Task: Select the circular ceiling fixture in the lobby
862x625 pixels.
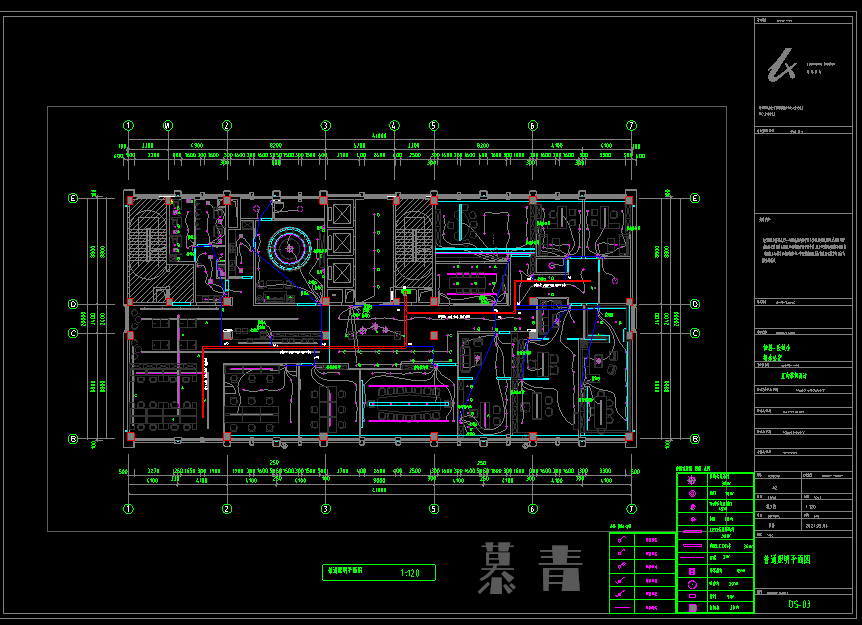Action: pyautogui.click(x=291, y=244)
